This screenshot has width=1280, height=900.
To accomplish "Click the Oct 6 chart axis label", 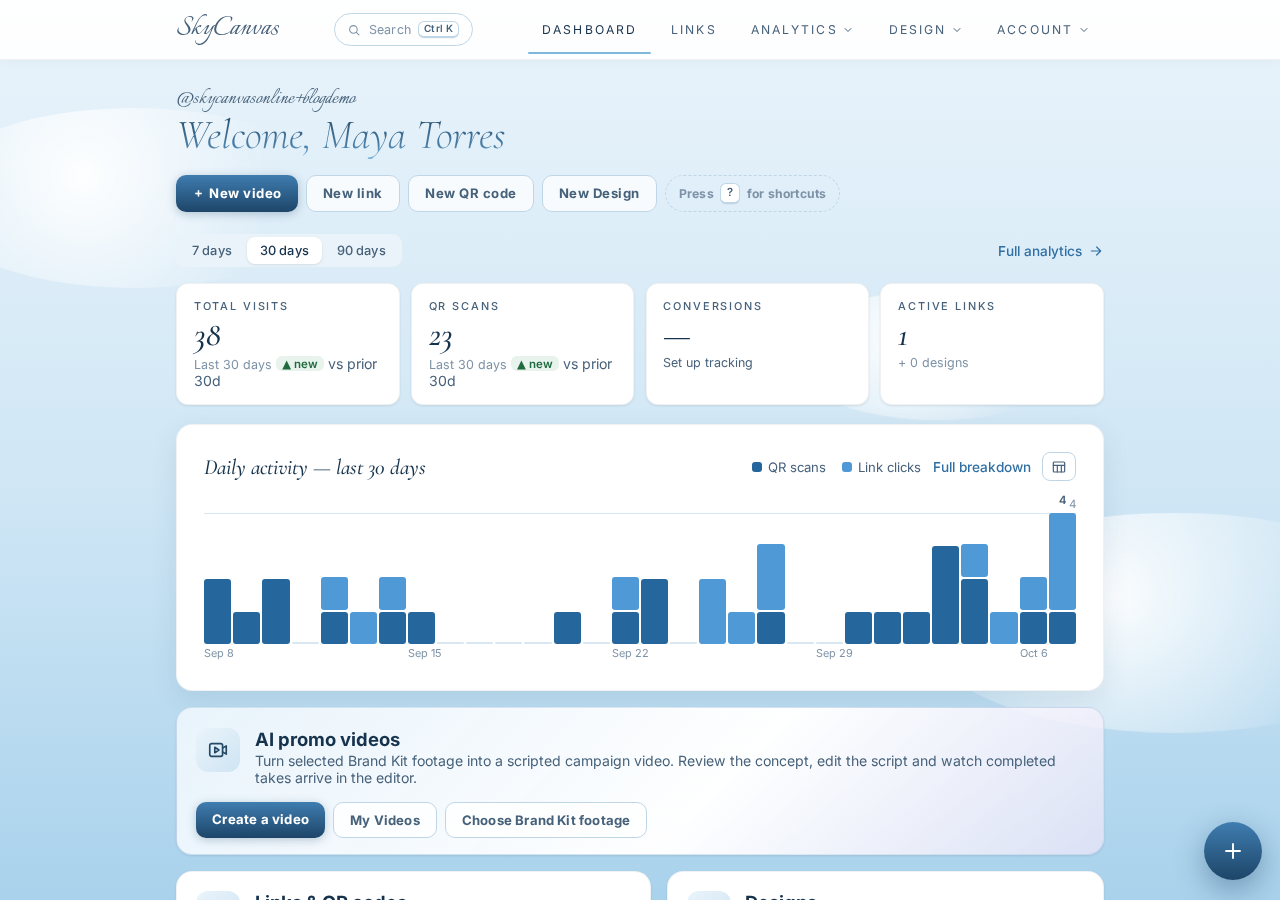I will pos(1034,653).
